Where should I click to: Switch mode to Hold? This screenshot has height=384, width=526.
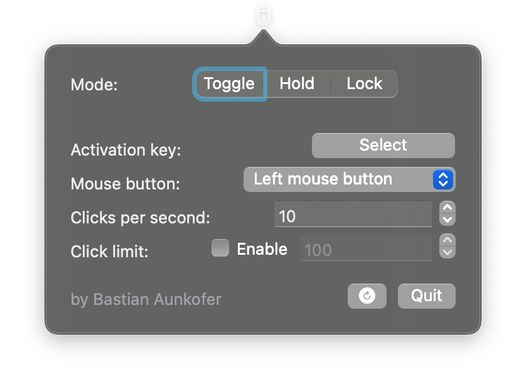[297, 84]
